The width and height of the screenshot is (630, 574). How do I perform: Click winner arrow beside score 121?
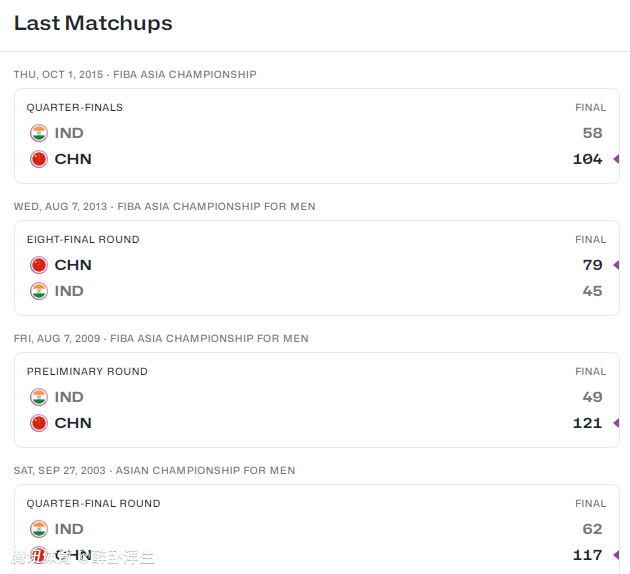point(616,423)
